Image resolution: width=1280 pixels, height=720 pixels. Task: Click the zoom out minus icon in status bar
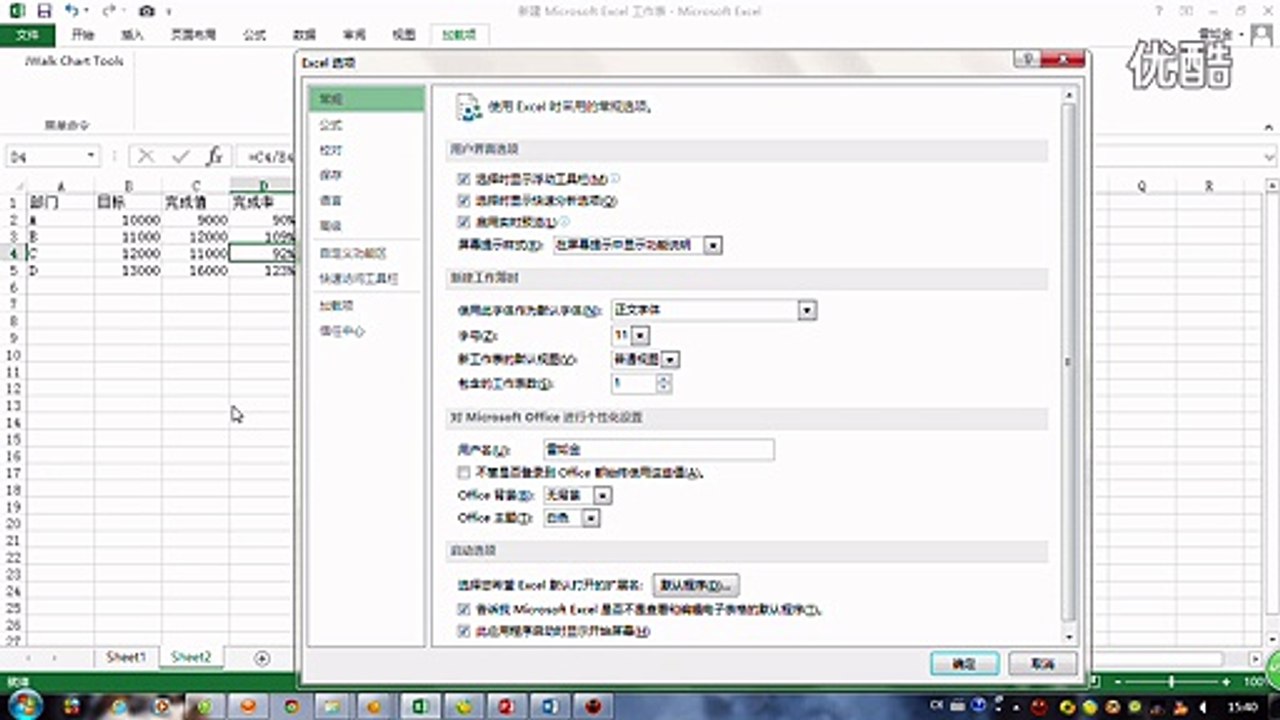[x=1117, y=681]
